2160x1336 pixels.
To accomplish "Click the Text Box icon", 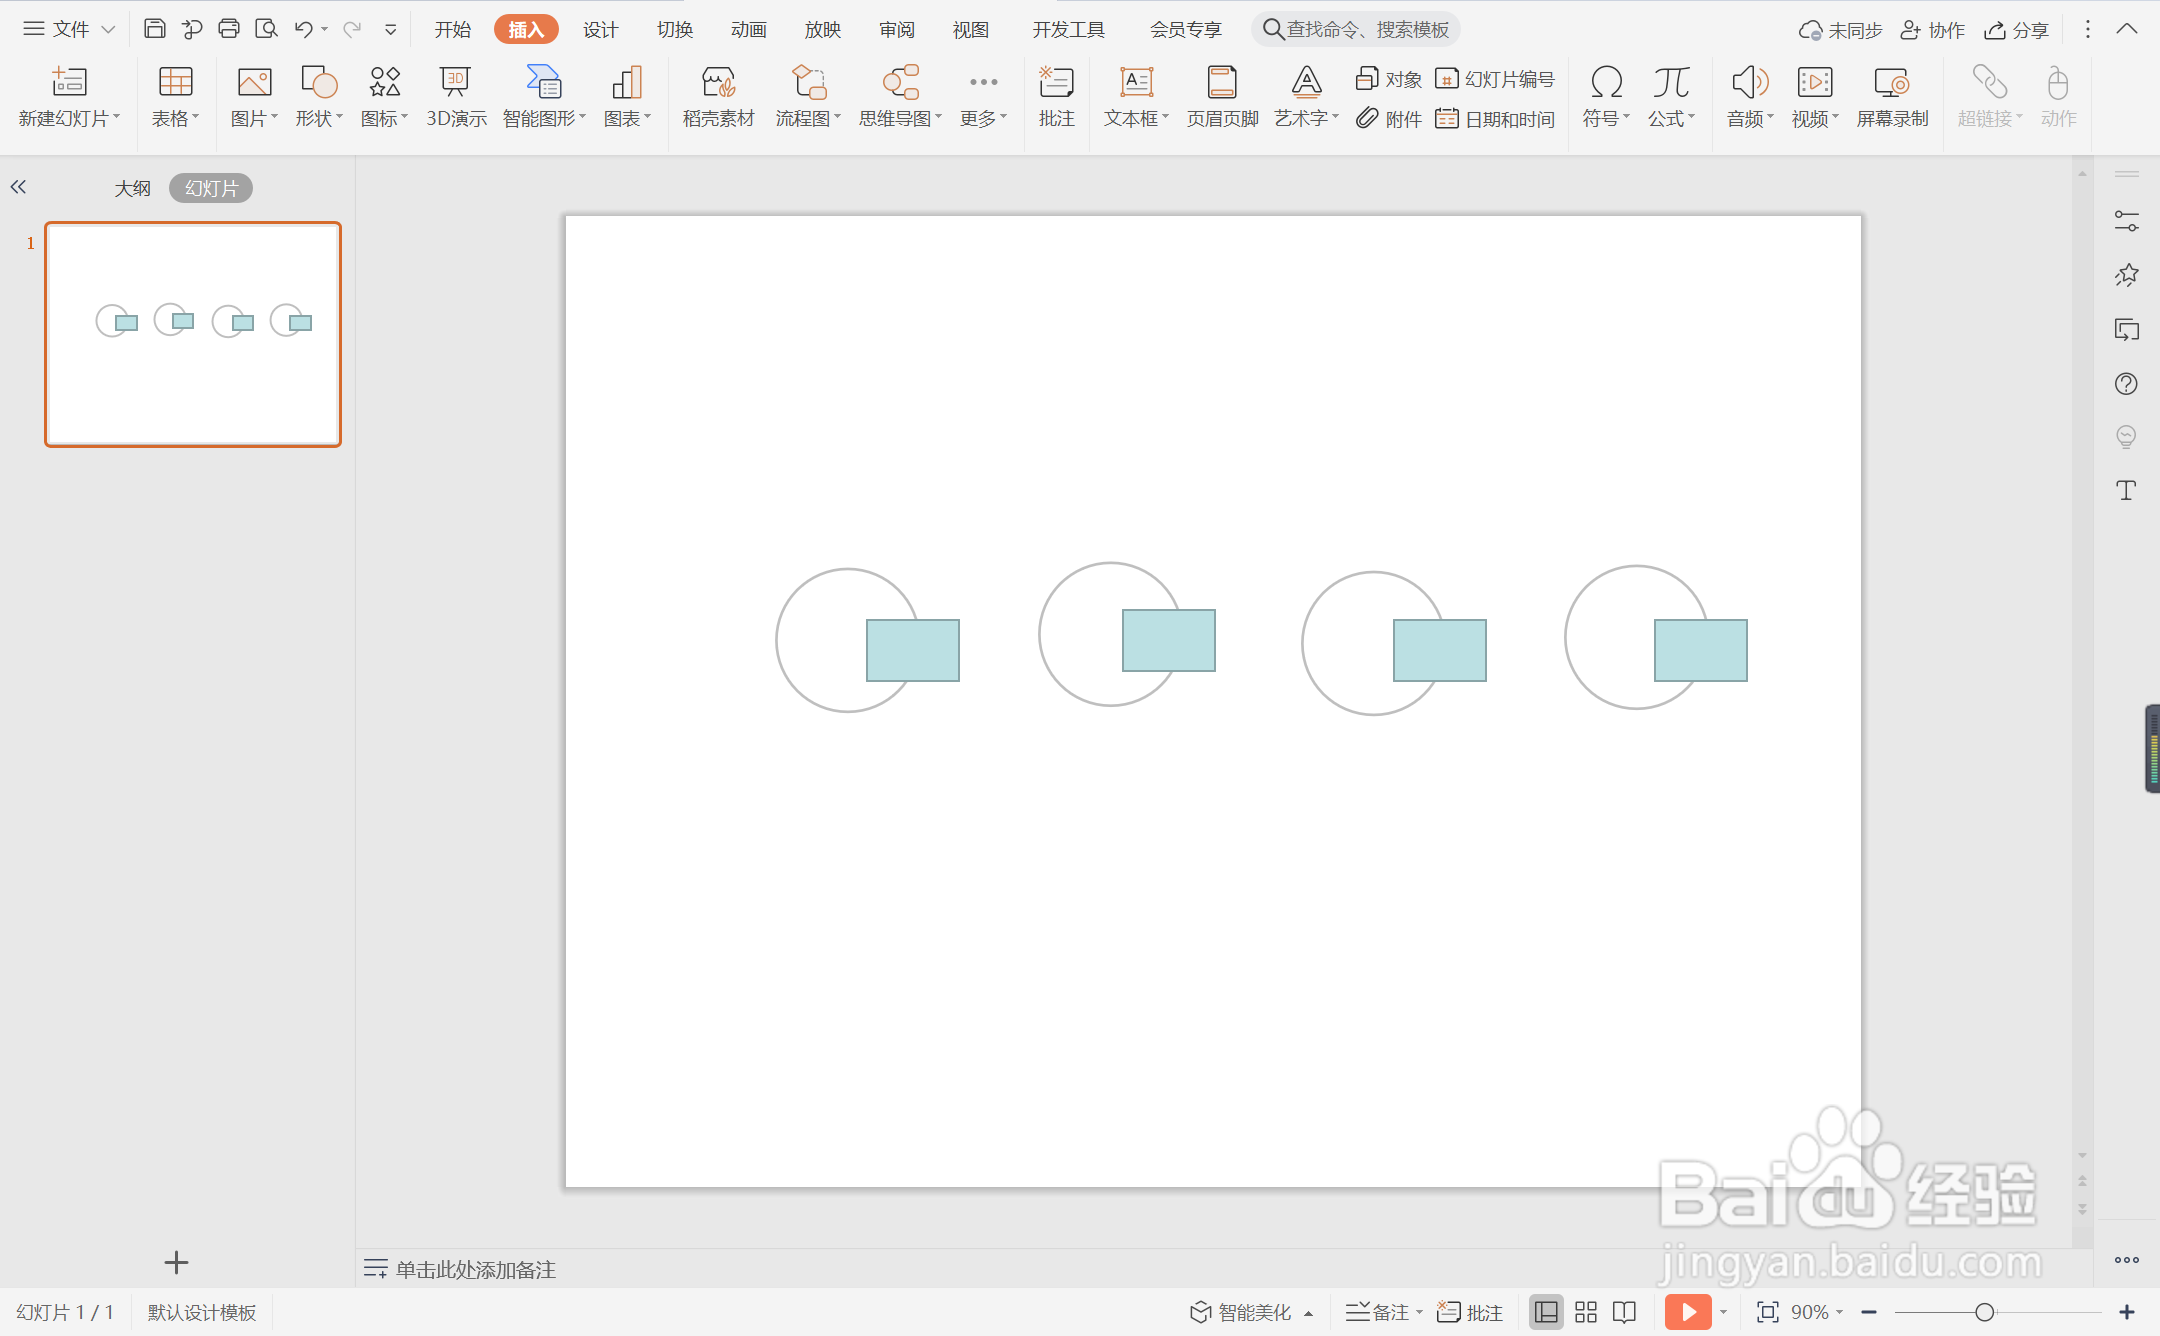I will (x=1136, y=81).
